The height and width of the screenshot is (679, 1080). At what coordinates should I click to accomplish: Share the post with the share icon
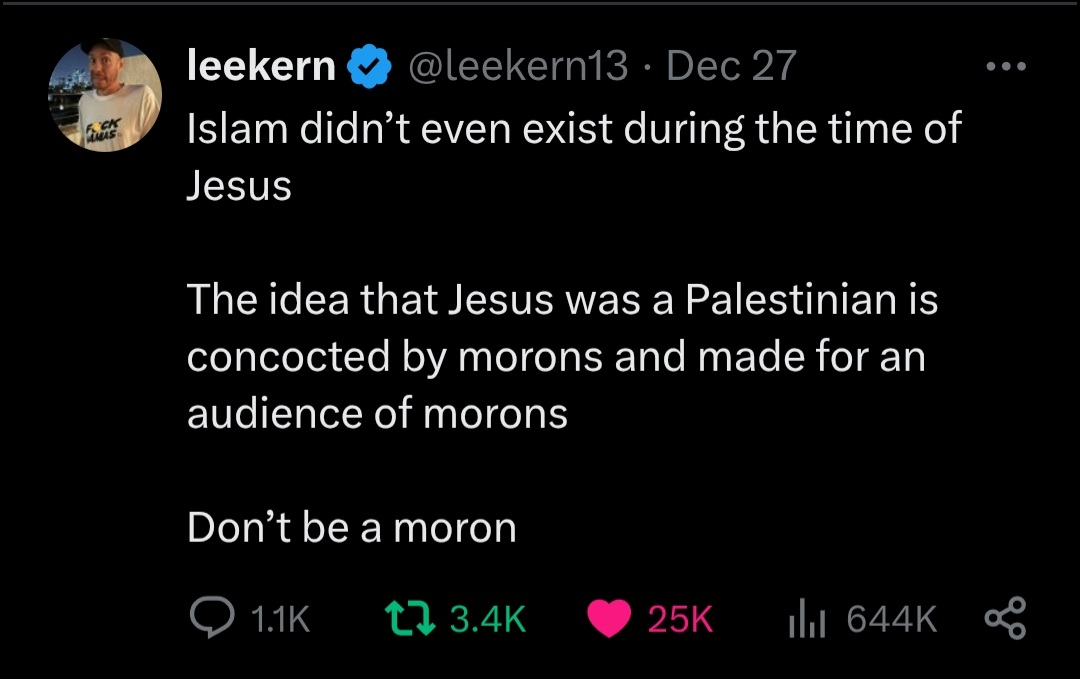(1006, 618)
